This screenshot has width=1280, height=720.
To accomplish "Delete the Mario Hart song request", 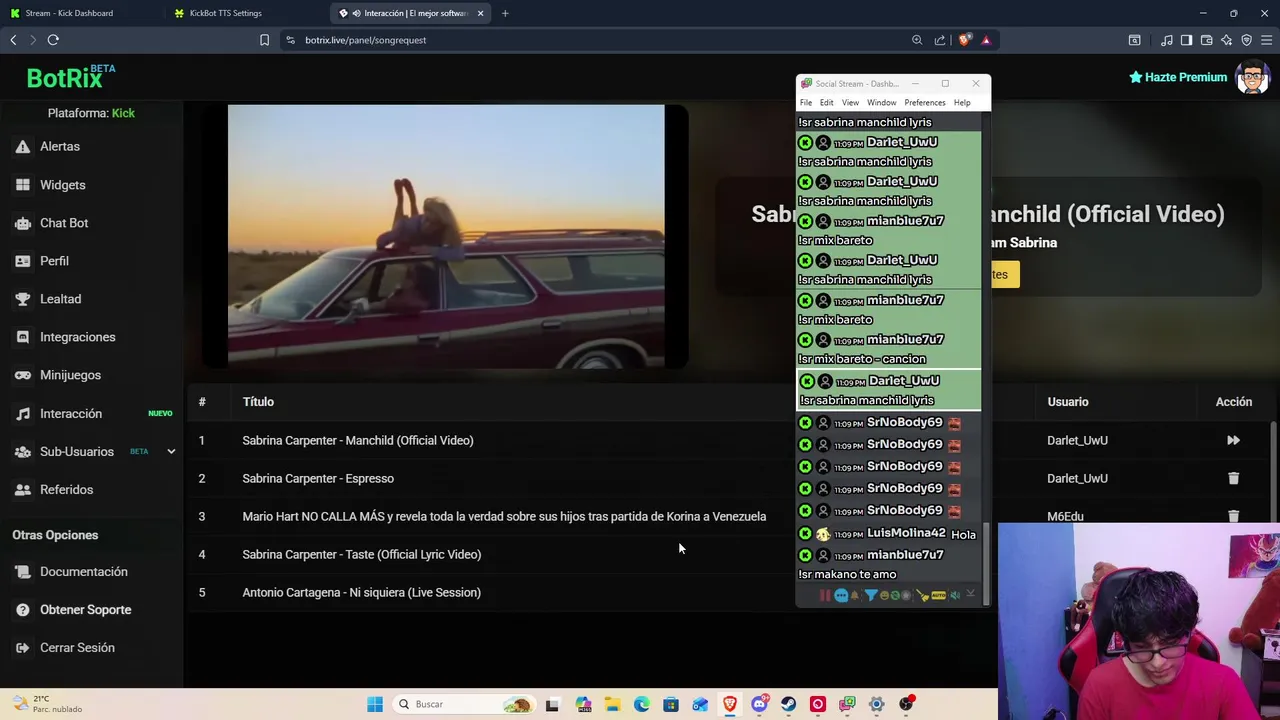I will tap(1233, 516).
